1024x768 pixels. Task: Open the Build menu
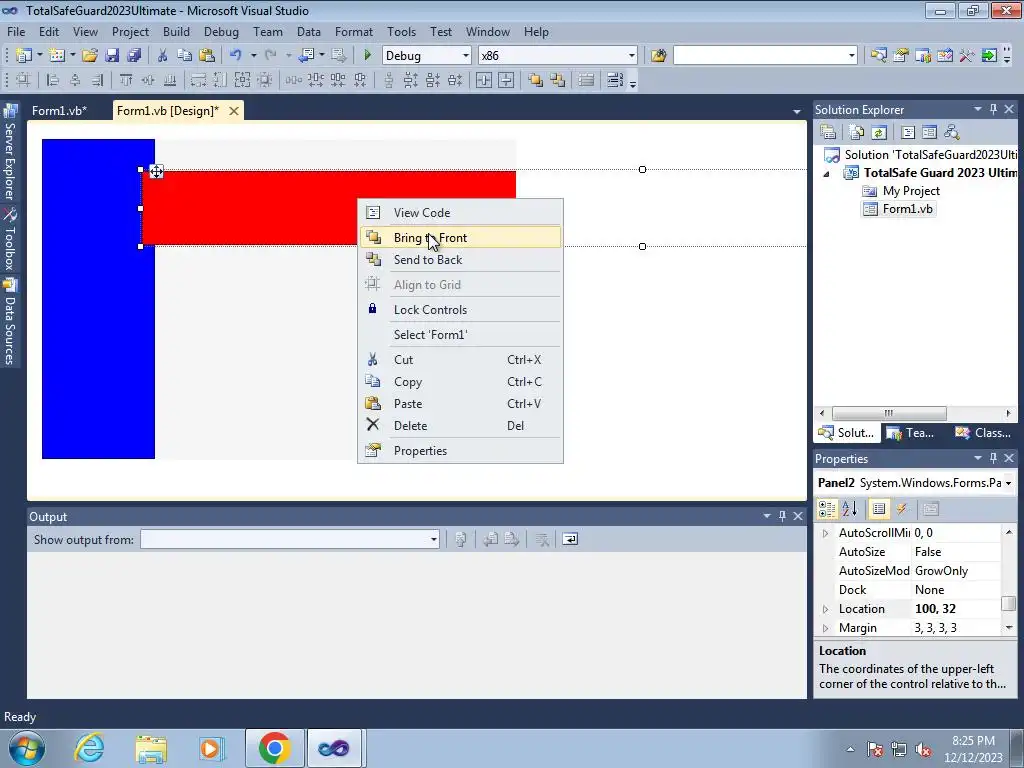(x=176, y=31)
